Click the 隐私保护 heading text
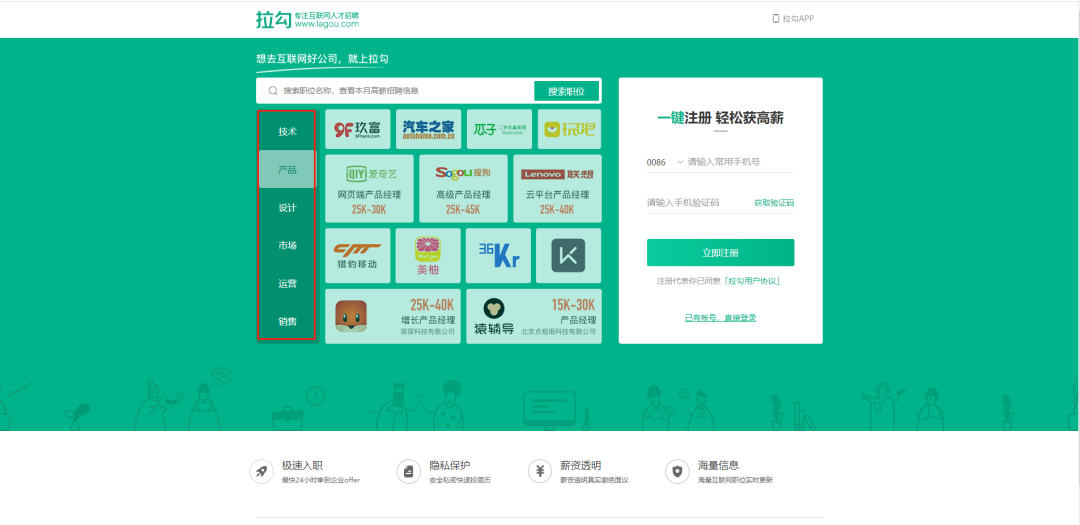 [x=449, y=466]
